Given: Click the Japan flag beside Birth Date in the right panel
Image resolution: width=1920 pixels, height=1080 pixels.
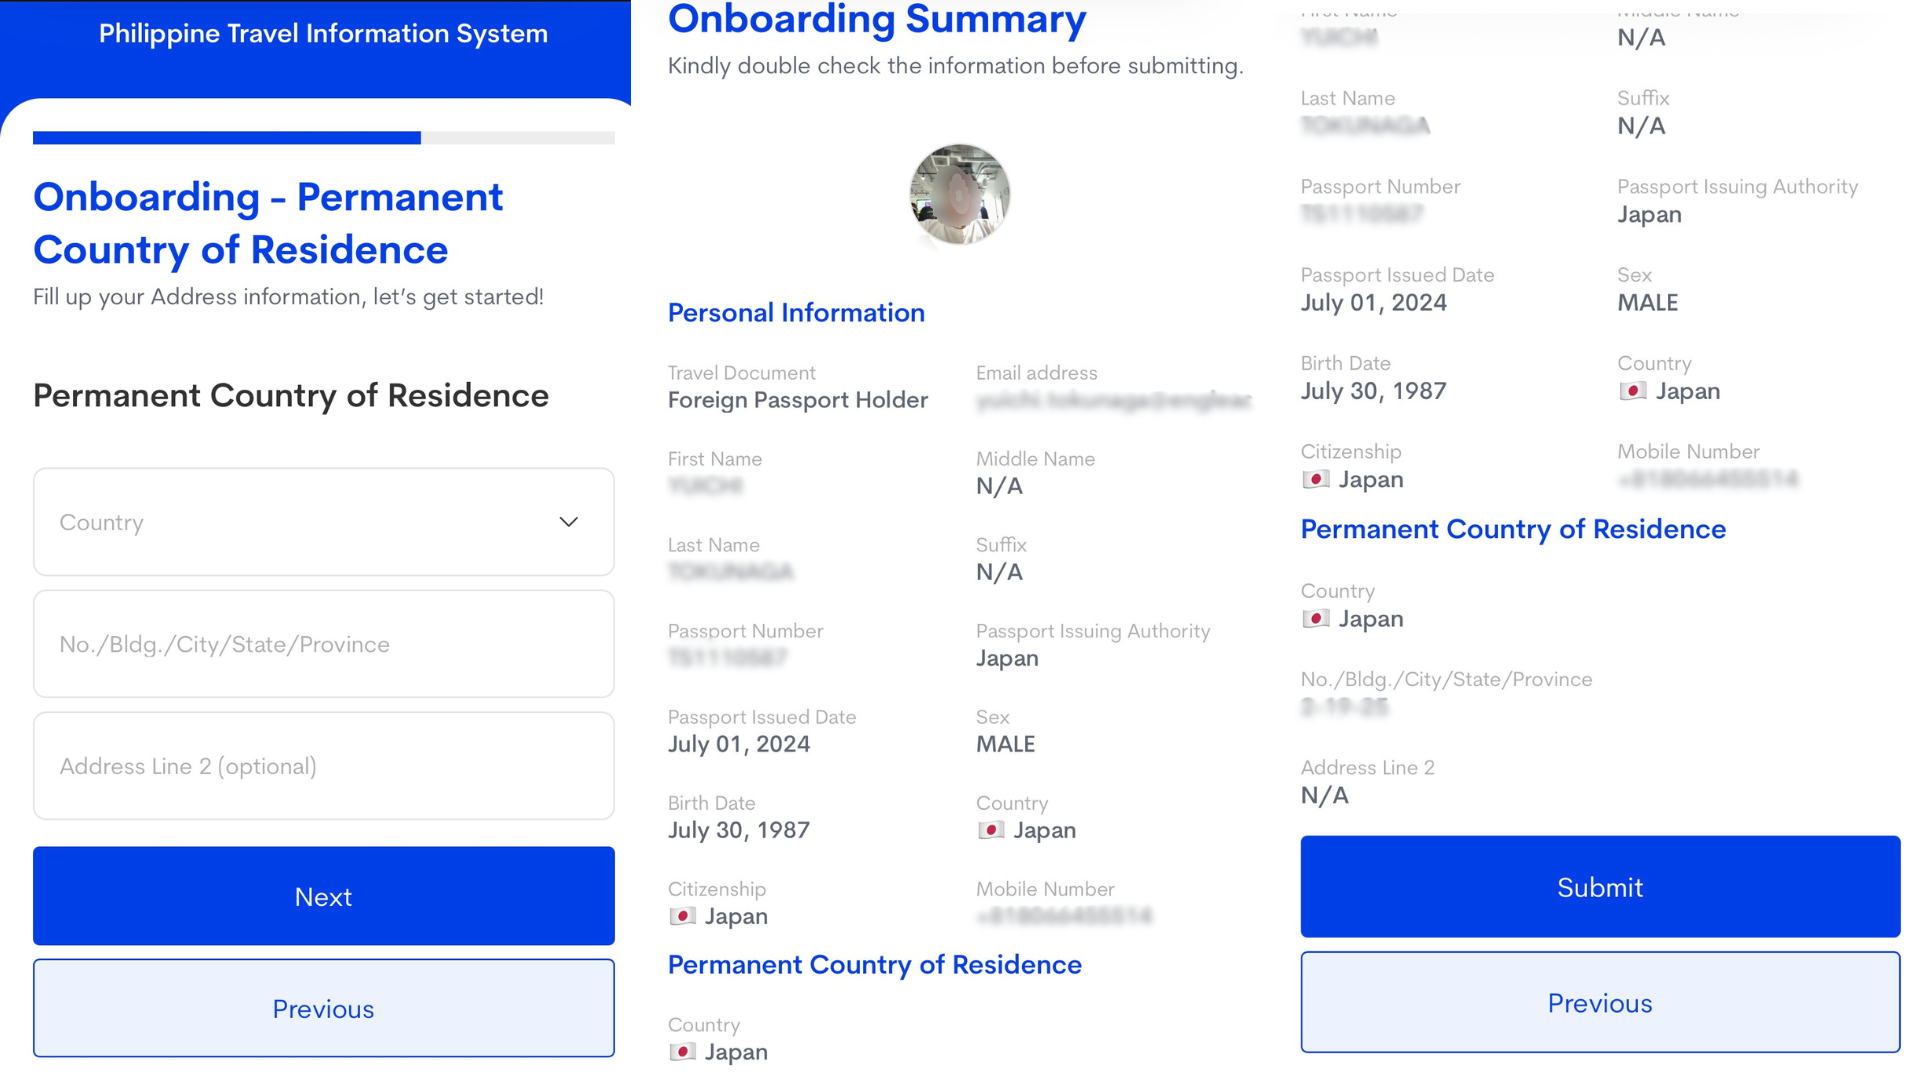Looking at the screenshot, I should click(1633, 391).
